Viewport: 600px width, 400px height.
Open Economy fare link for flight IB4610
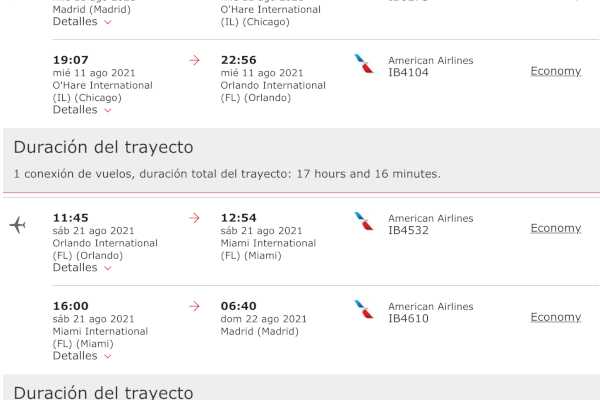[x=556, y=317]
